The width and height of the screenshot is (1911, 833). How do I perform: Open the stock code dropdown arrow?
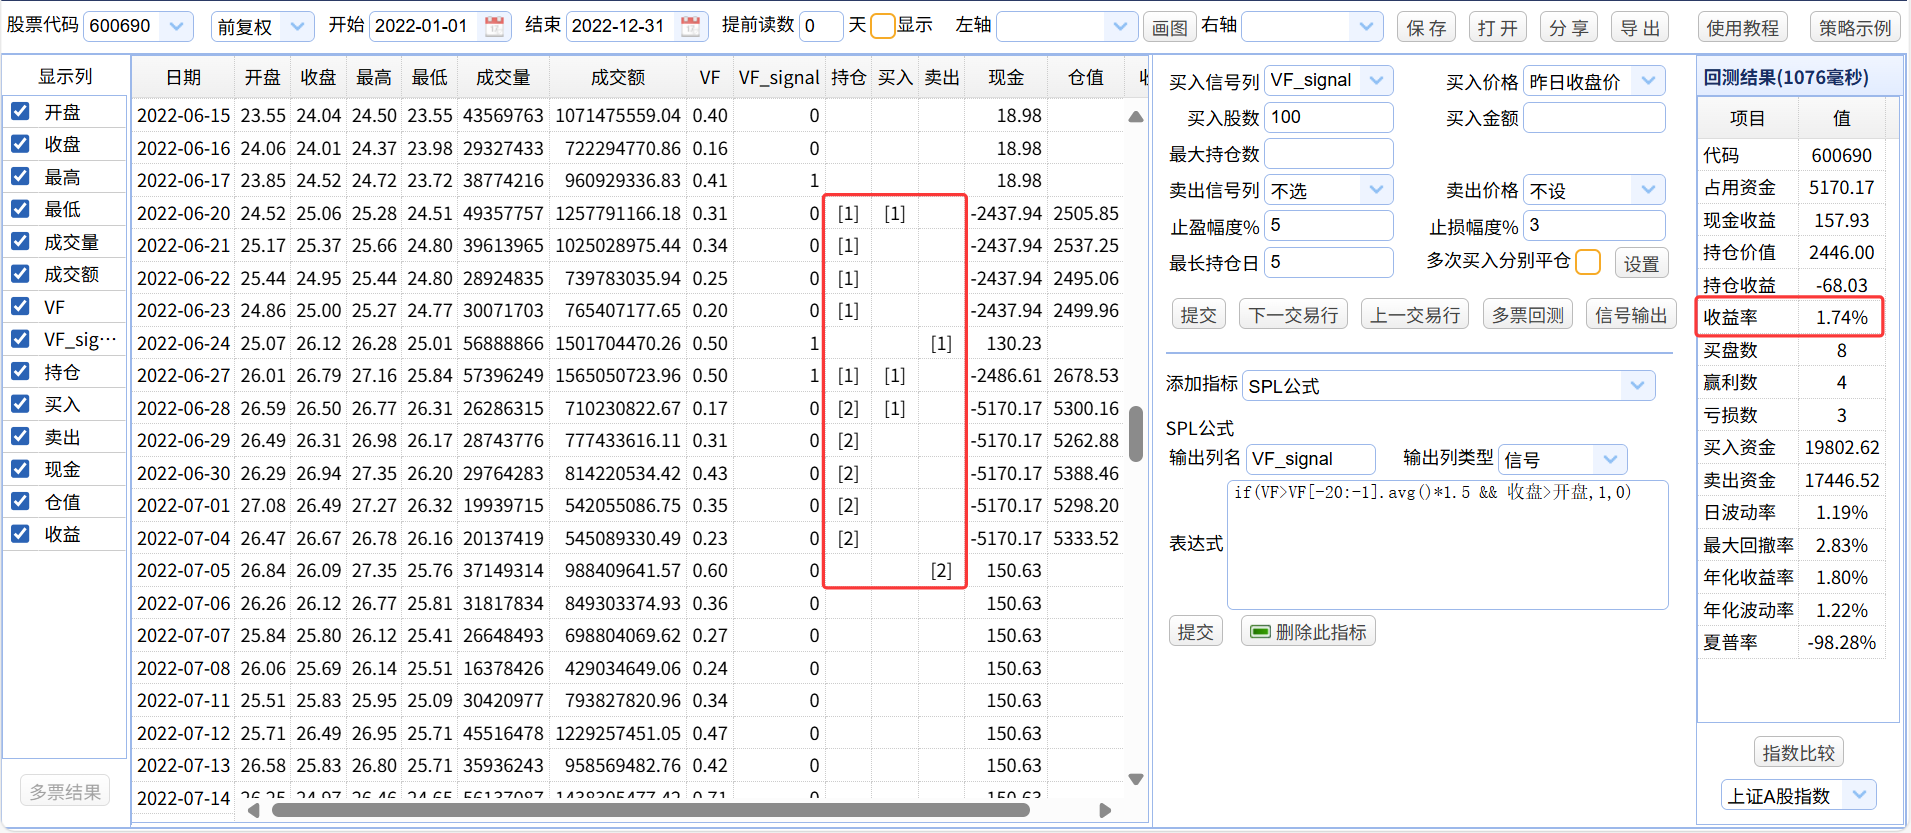[176, 27]
